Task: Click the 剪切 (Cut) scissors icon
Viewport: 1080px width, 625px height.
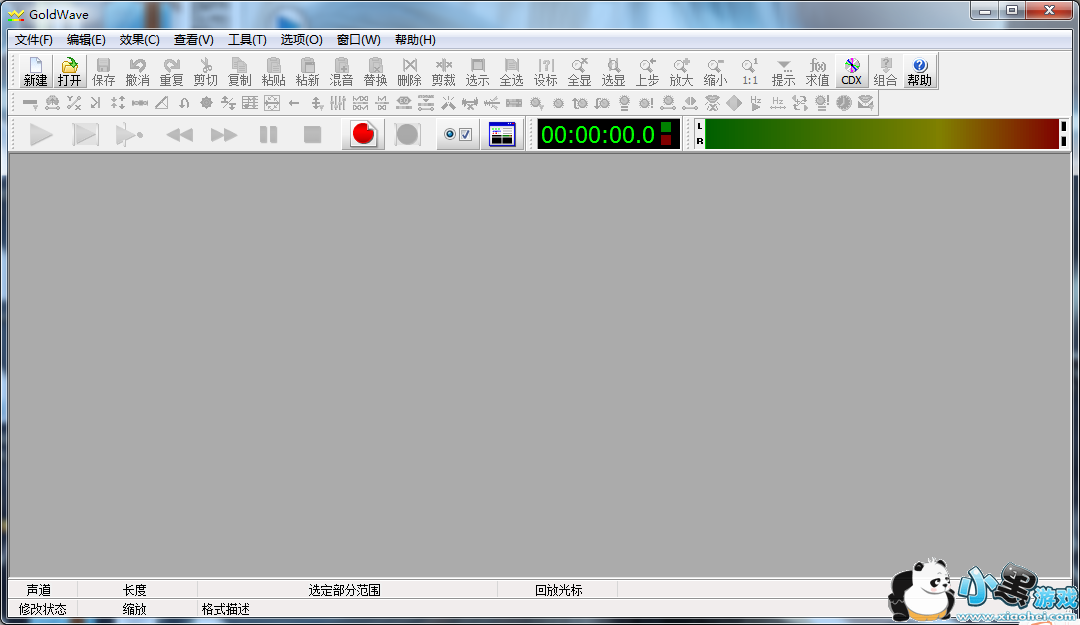Action: click(x=205, y=72)
